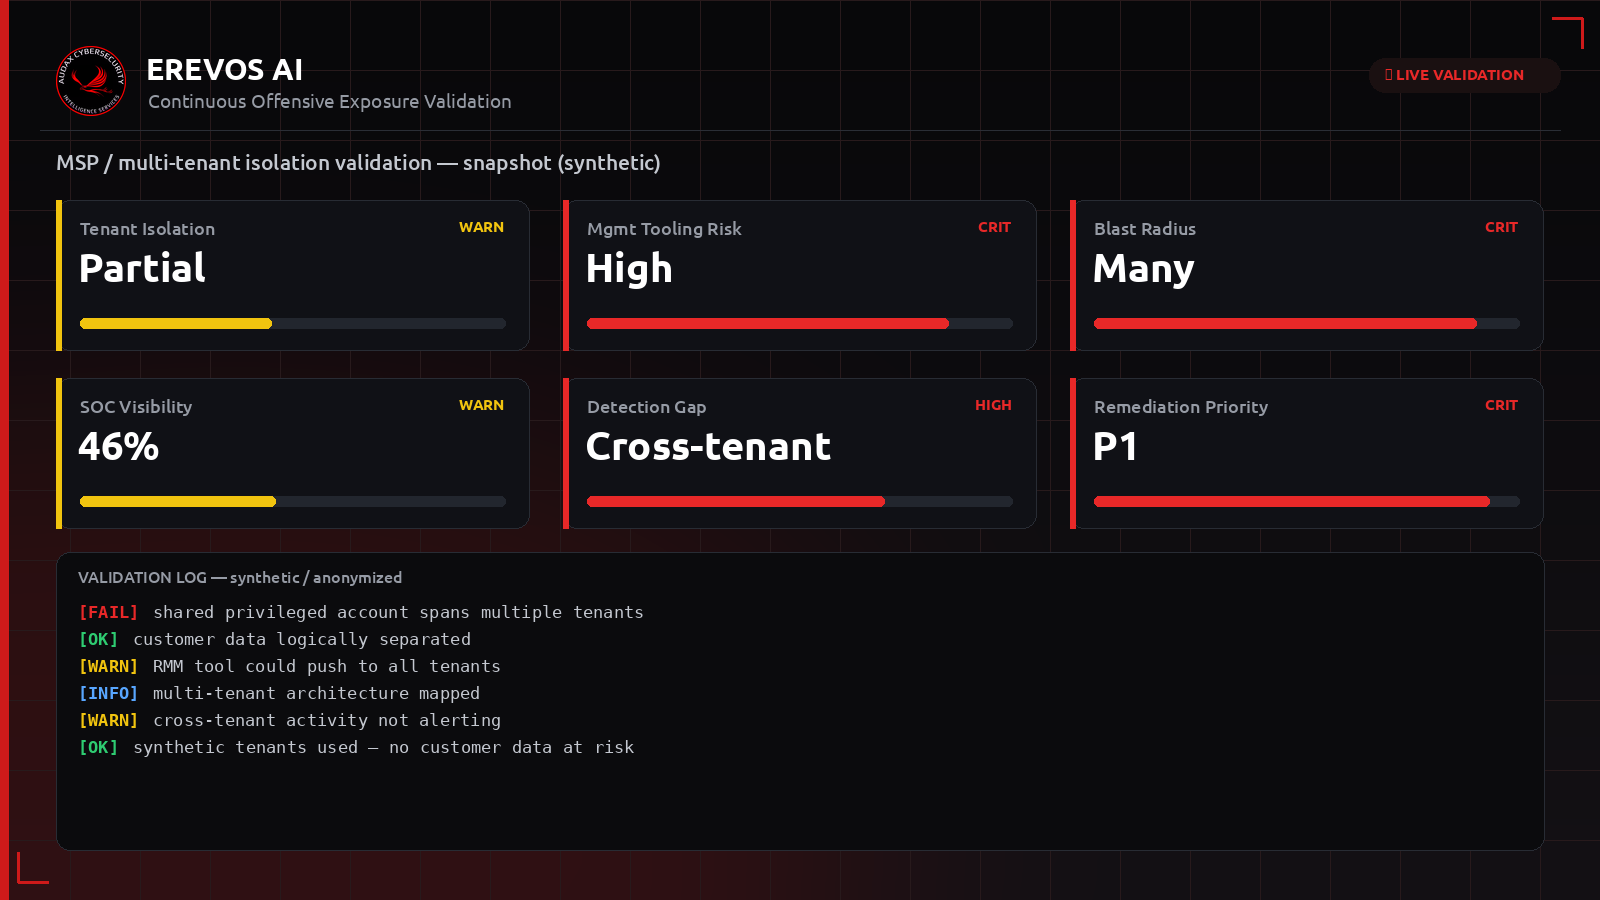The image size is (1600, 900).
Task: Click the Blast Radius progress bar
Action: click(1307, 324)
